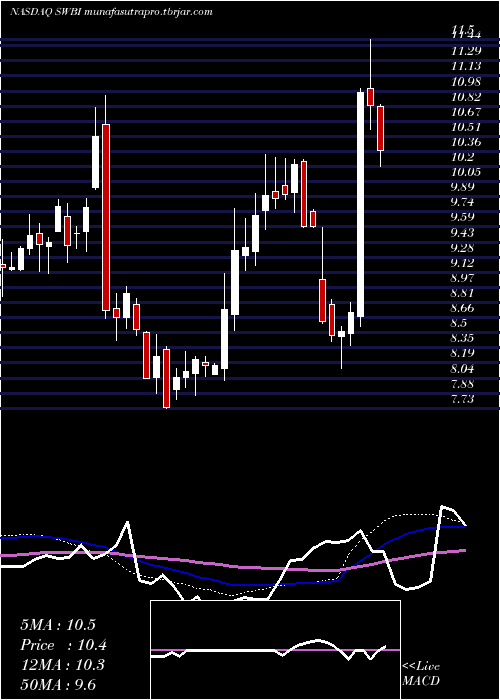Click inside the MACD inset chart

coord(275,650)
